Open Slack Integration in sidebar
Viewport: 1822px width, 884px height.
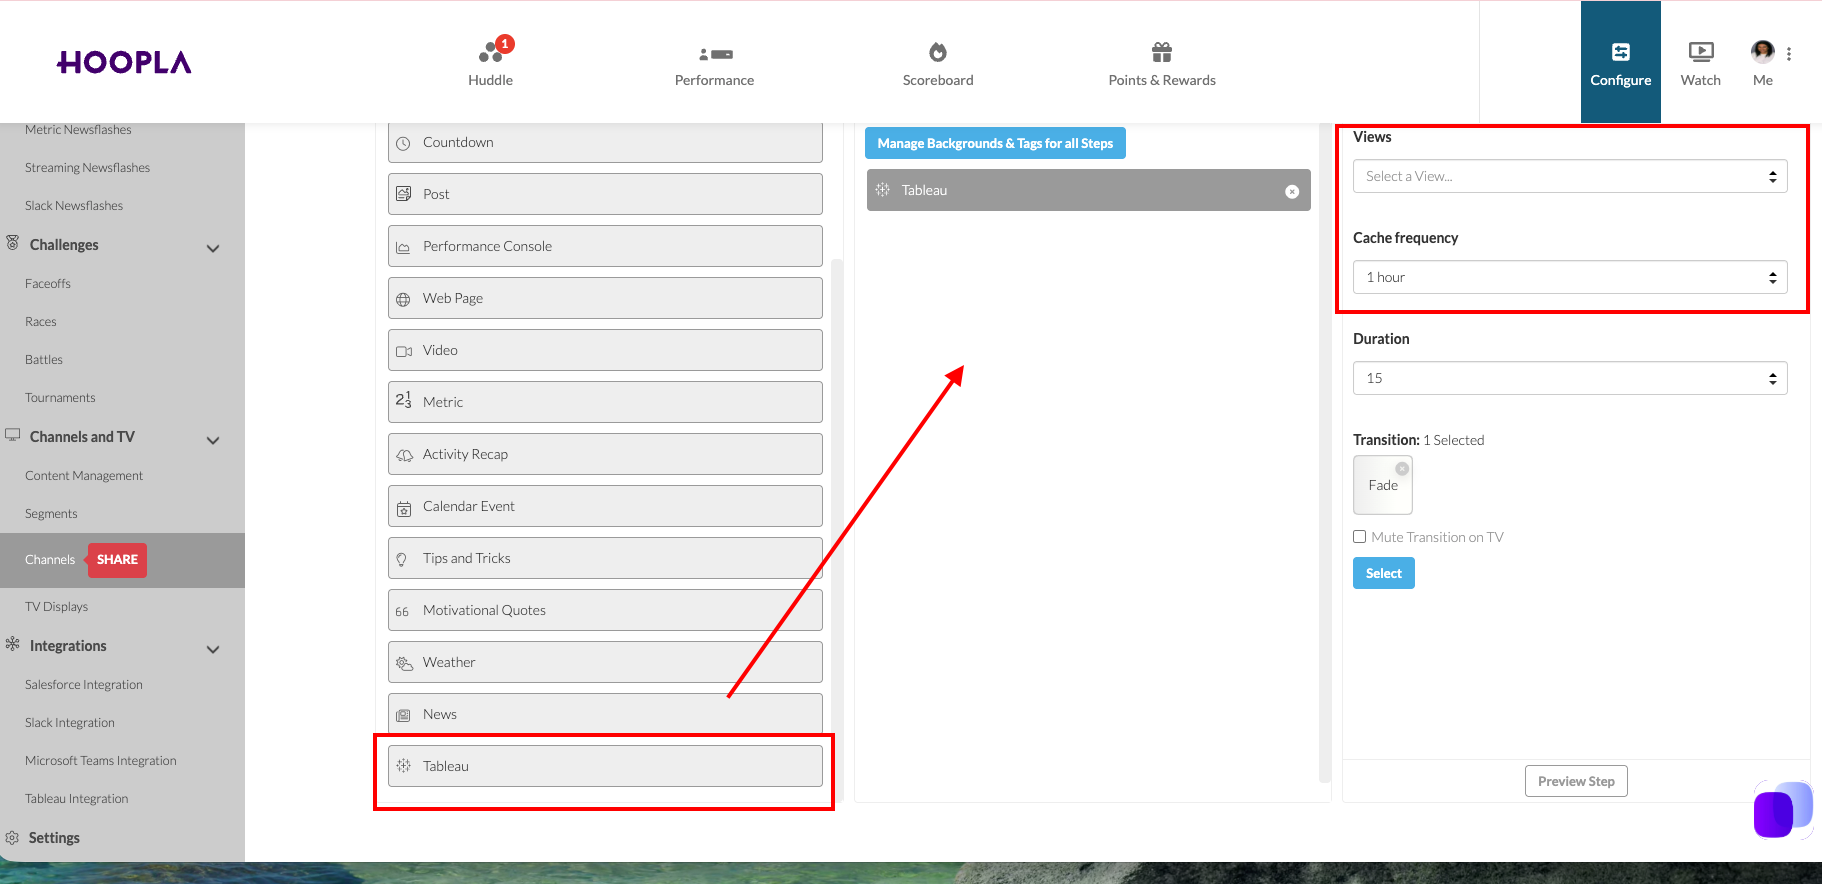(70, 723)
